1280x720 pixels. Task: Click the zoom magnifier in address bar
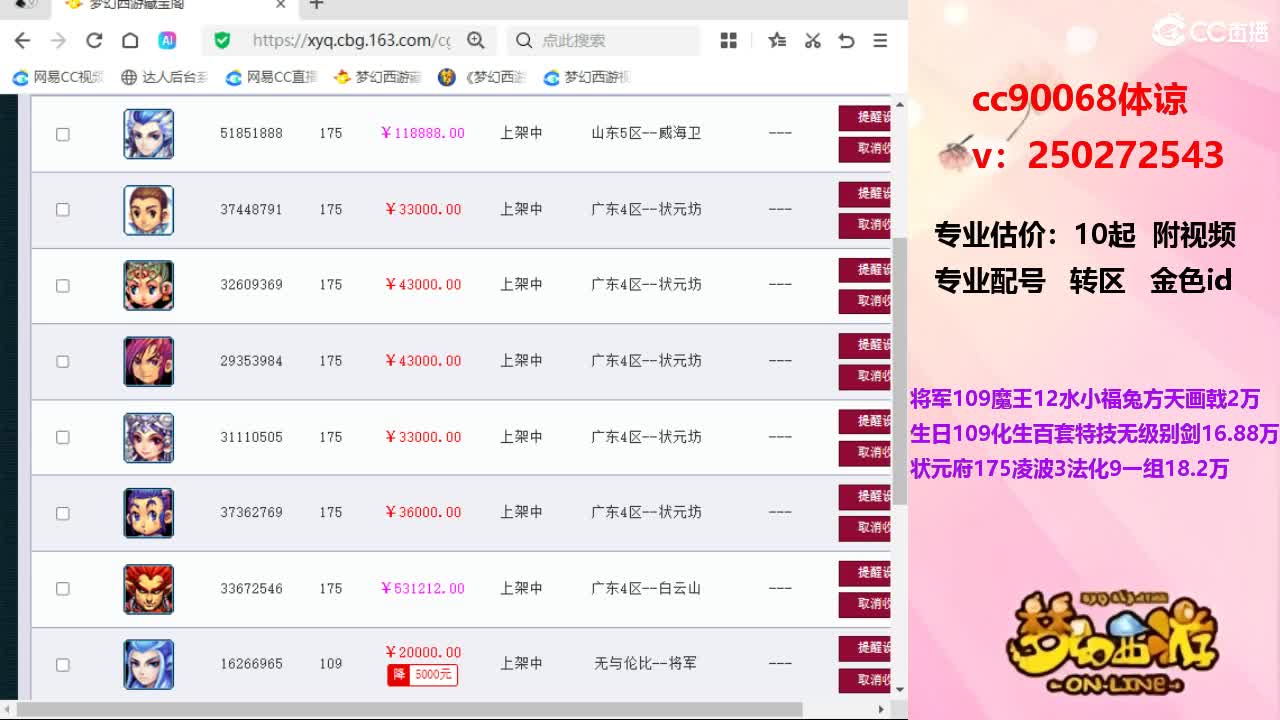476,40
